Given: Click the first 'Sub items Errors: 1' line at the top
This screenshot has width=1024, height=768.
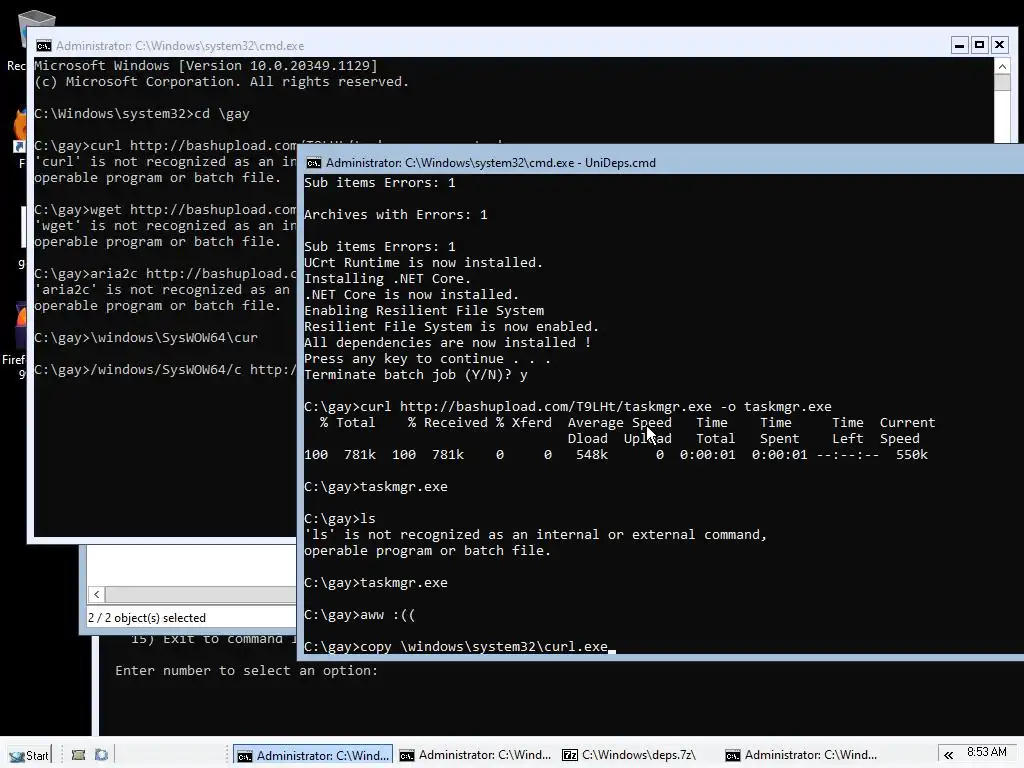Looking at the screenshot, I should [379, 182].
